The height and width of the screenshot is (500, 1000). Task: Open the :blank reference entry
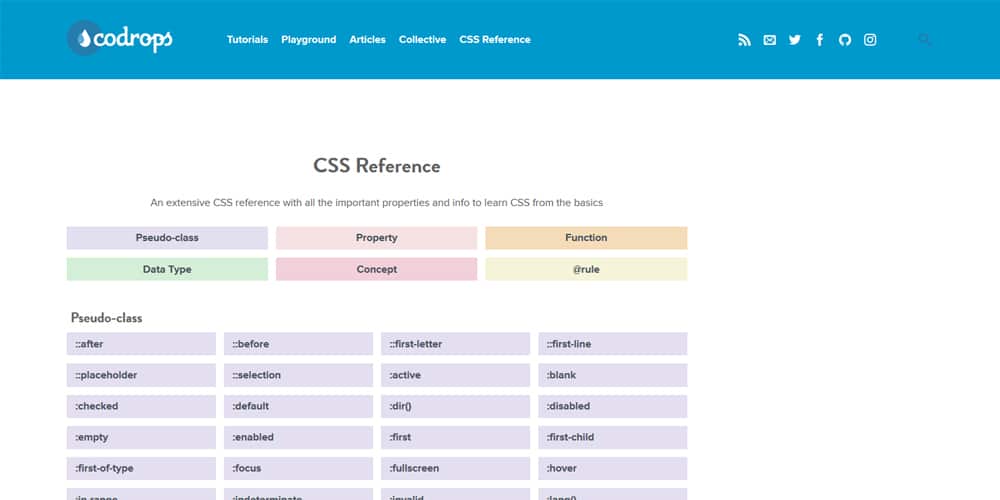coord(612,375)
